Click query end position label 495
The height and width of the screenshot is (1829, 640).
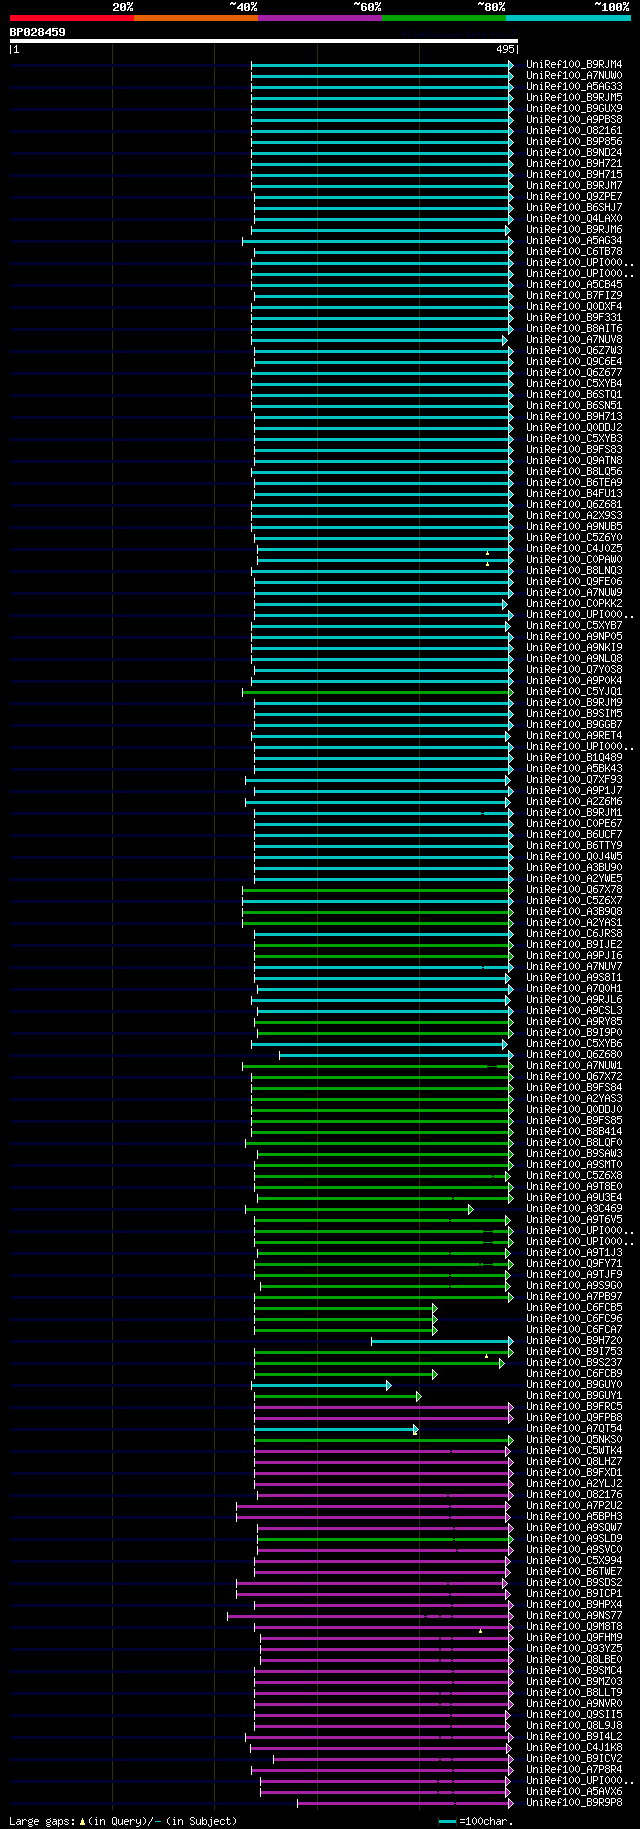505,49
